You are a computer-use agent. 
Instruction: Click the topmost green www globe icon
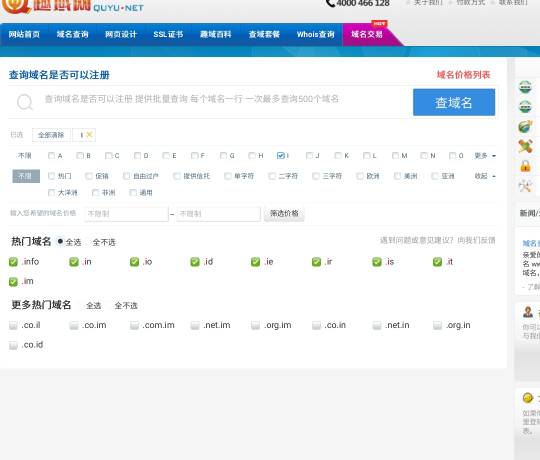pyautogui.click(x=525, y=87)
